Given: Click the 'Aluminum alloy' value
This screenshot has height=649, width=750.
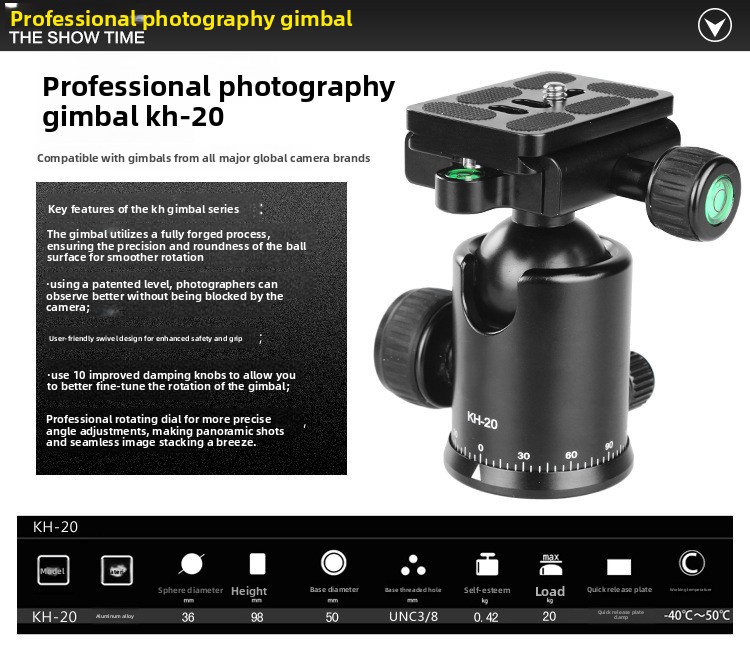Looking at the screenshot, I should pos(115,616).
